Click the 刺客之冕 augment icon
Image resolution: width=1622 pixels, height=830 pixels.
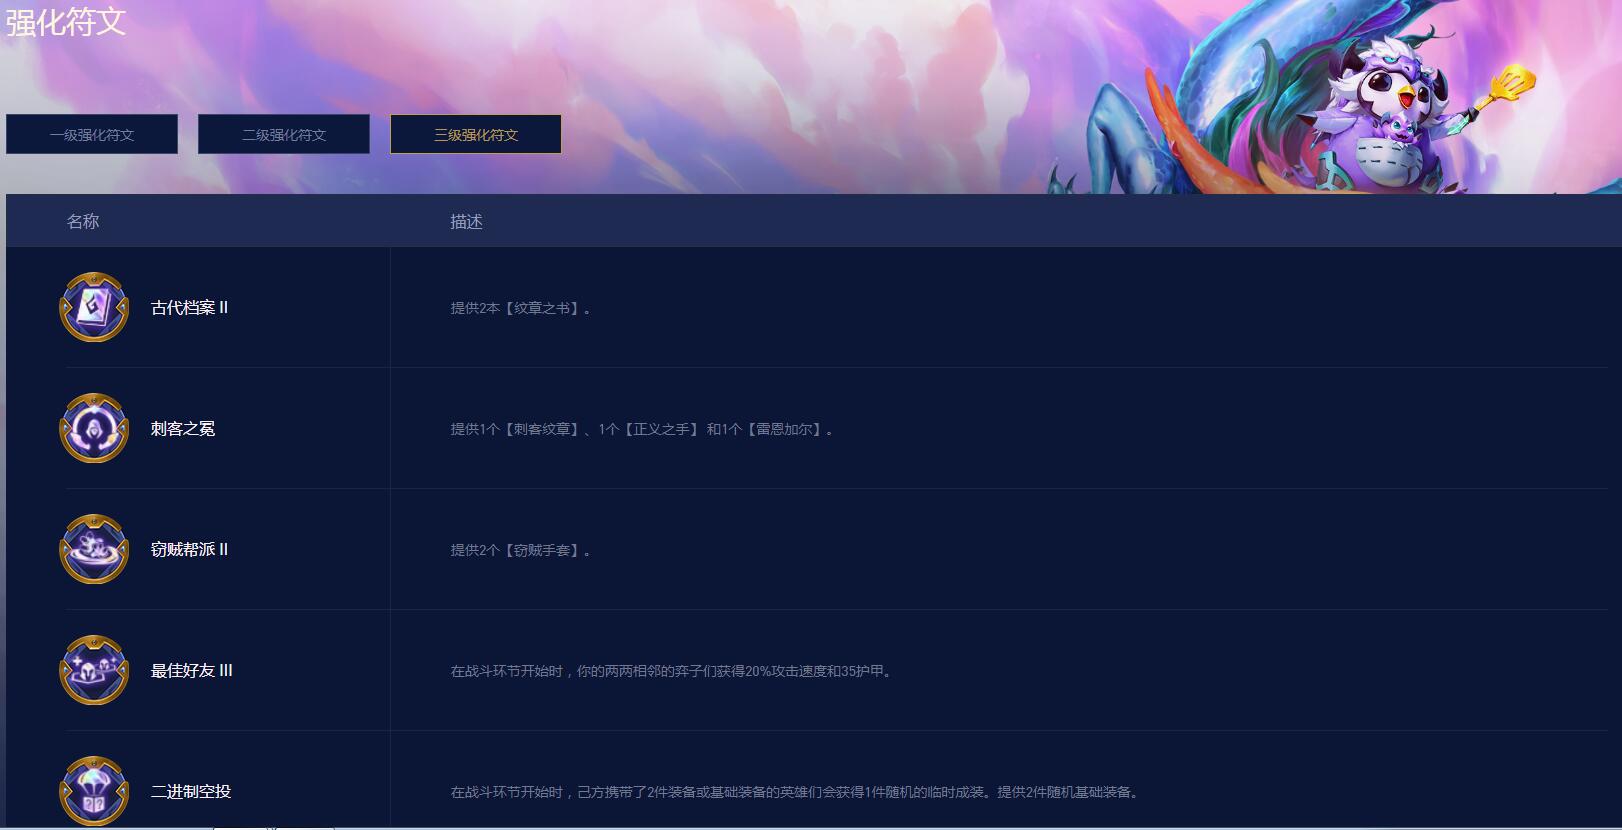click(94, 429)
